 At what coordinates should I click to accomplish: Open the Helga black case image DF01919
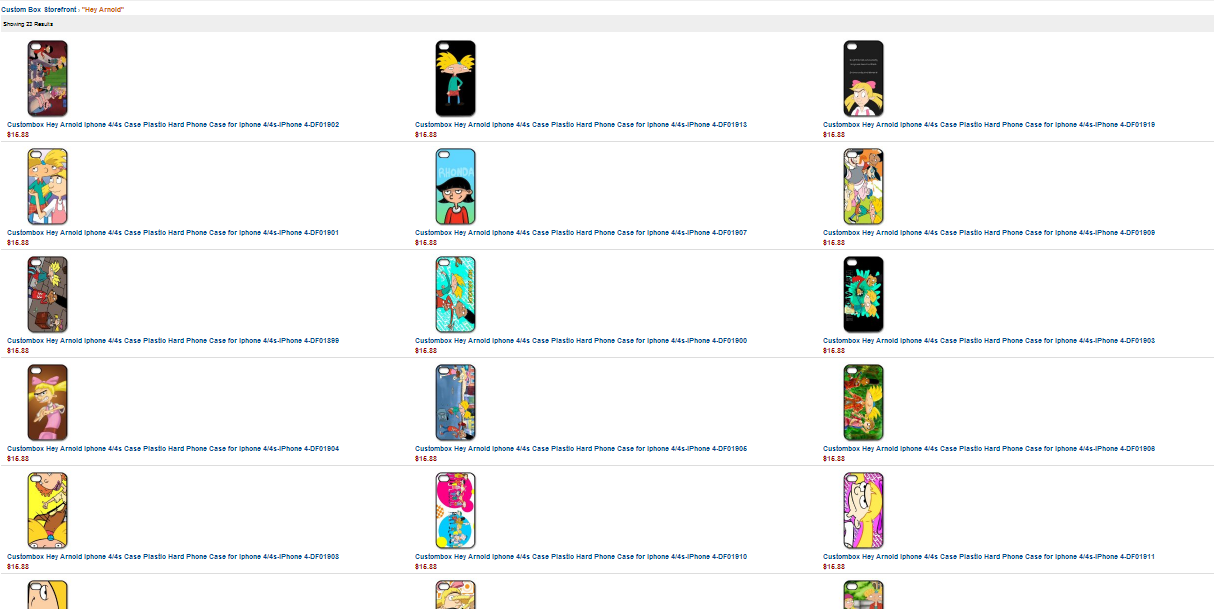(864, 78)
